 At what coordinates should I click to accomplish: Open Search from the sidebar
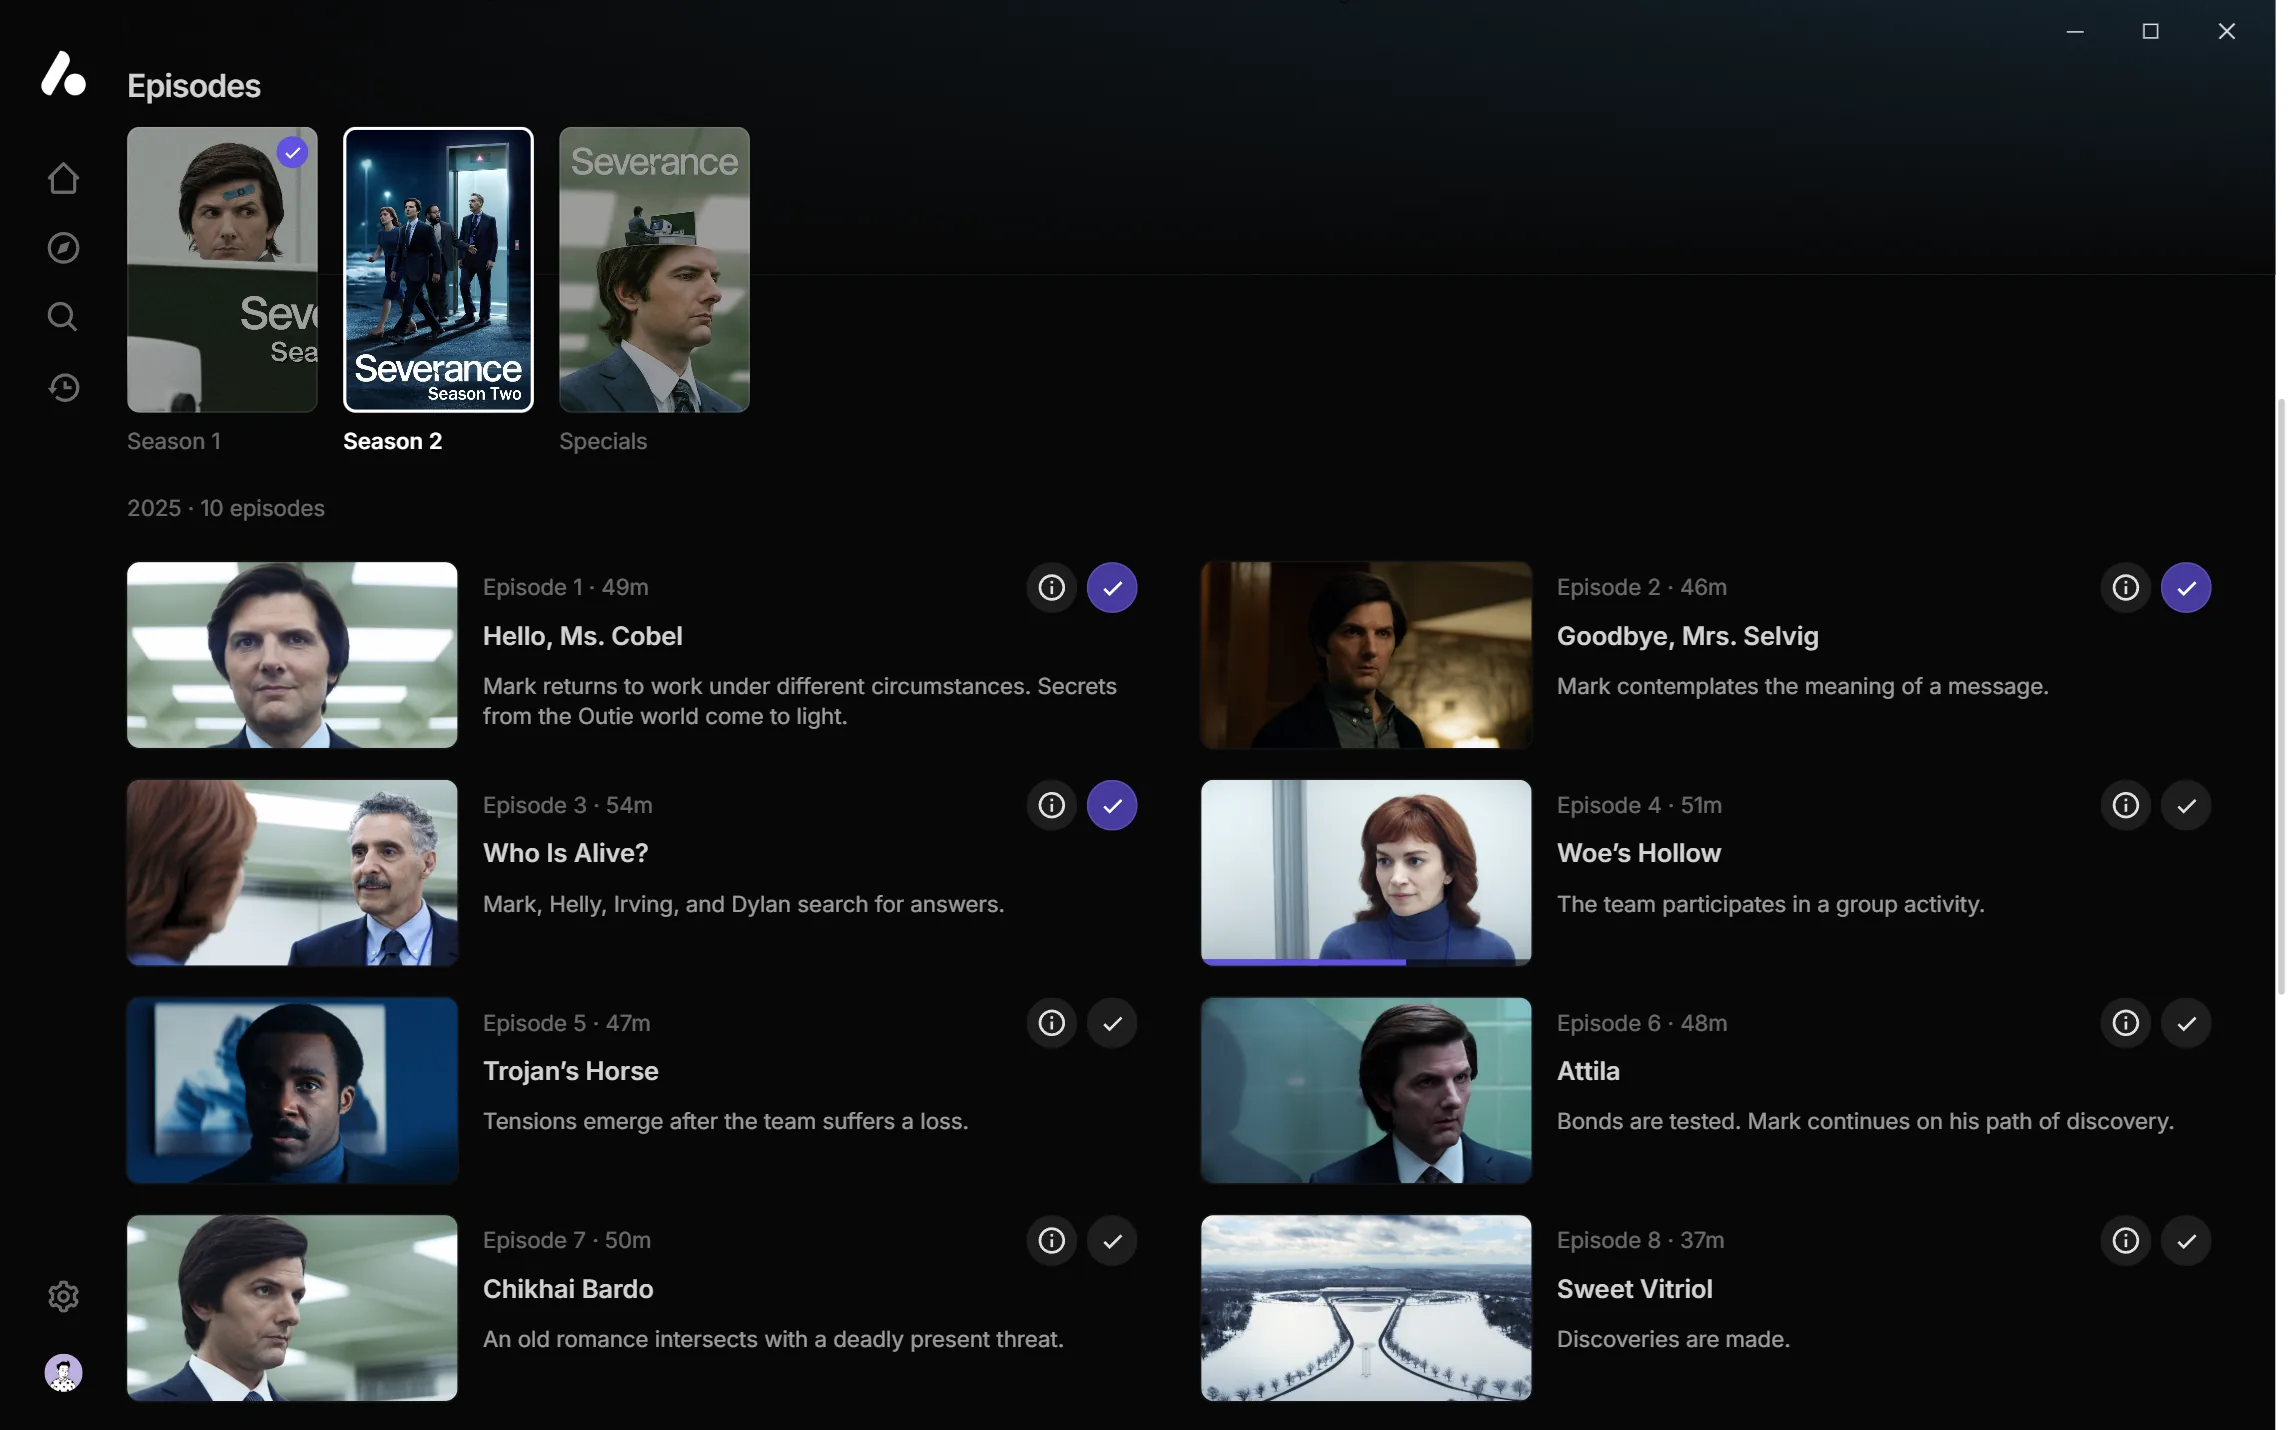point(63,317)
